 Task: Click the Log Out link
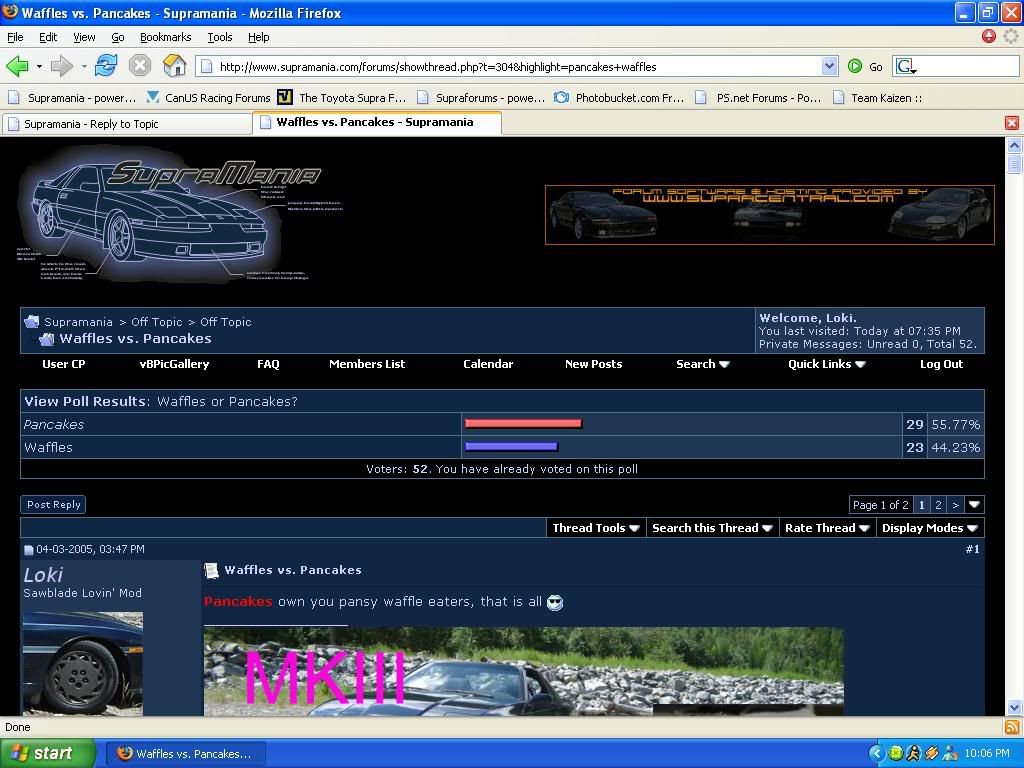pos(941,364)
